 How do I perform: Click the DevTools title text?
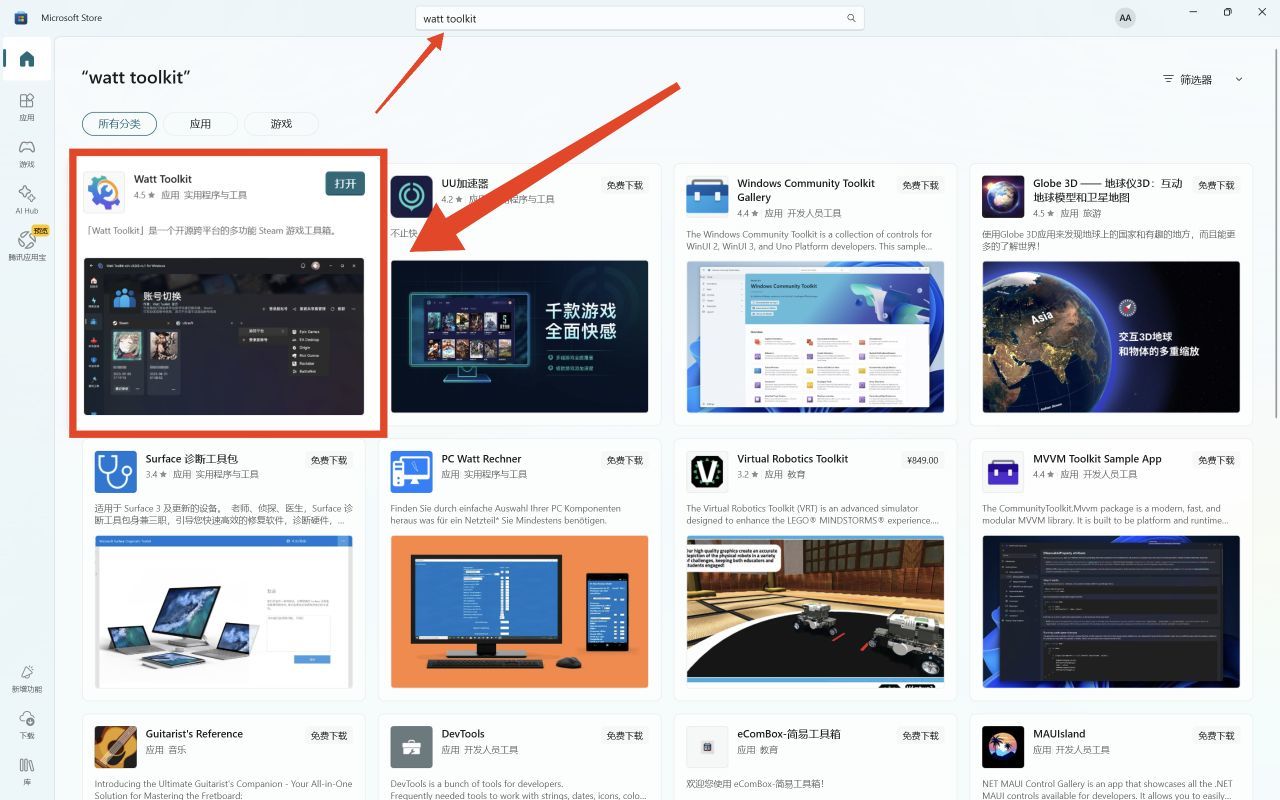point(463,734)
